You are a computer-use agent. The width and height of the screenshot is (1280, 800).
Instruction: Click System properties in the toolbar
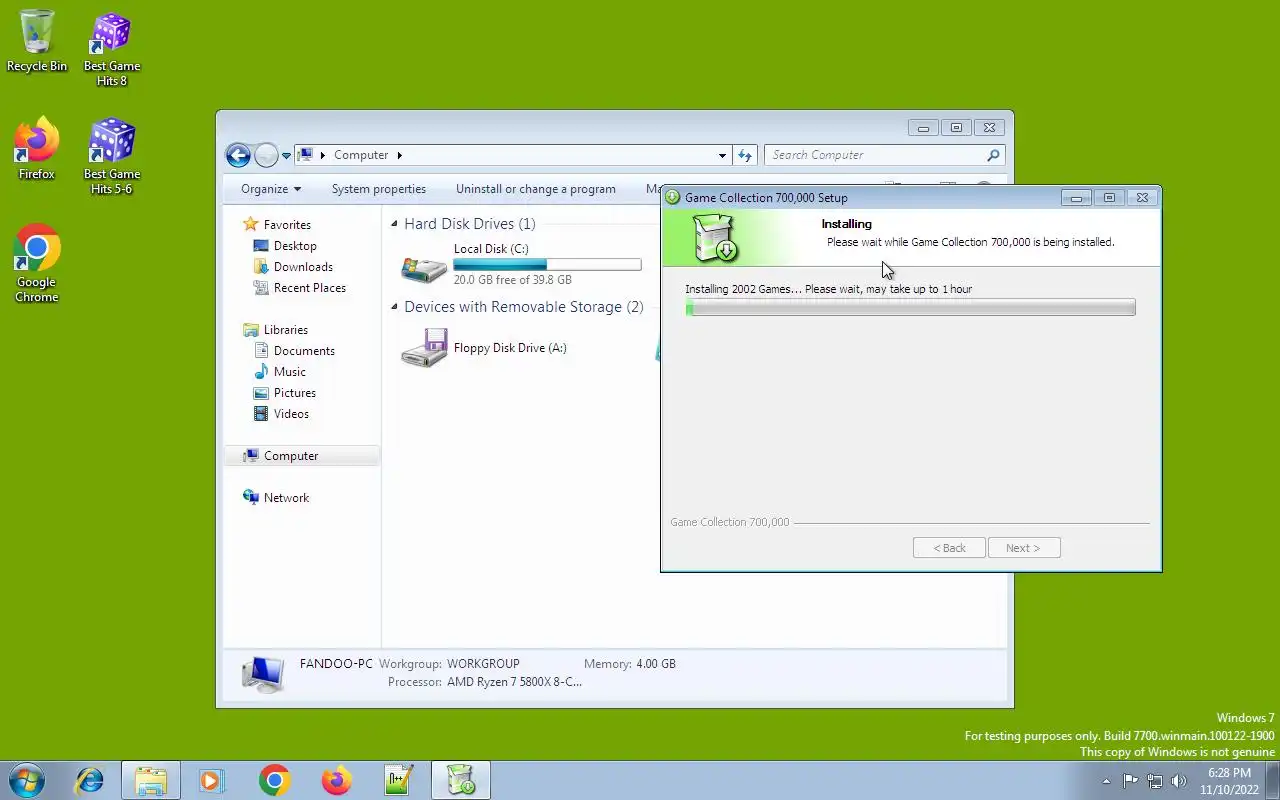(379, 189)
